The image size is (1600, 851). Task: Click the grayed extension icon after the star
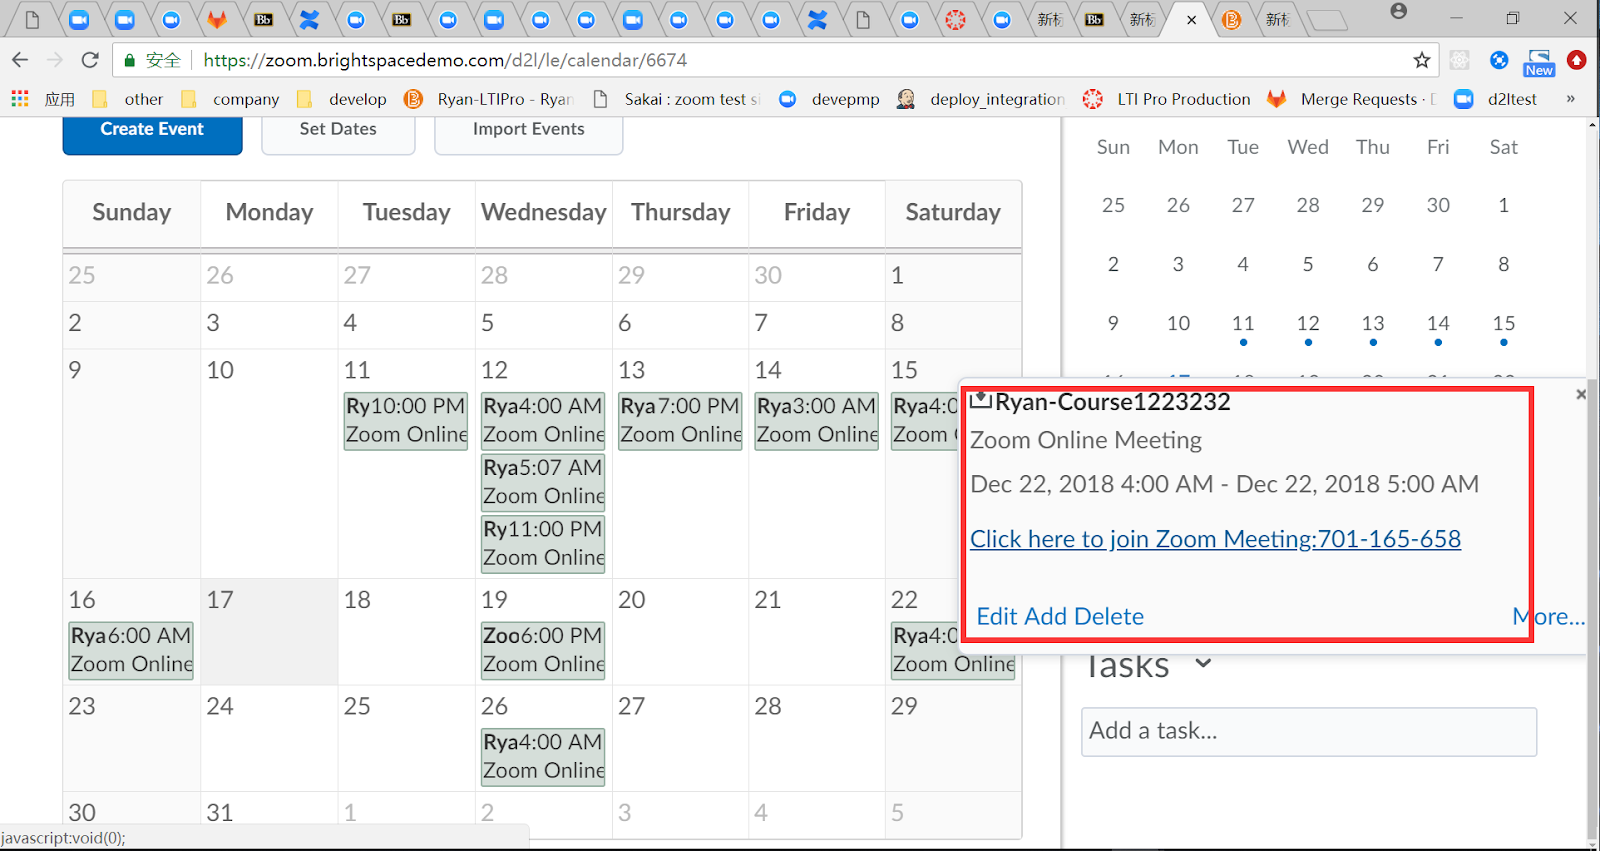tap(1460, 60)
